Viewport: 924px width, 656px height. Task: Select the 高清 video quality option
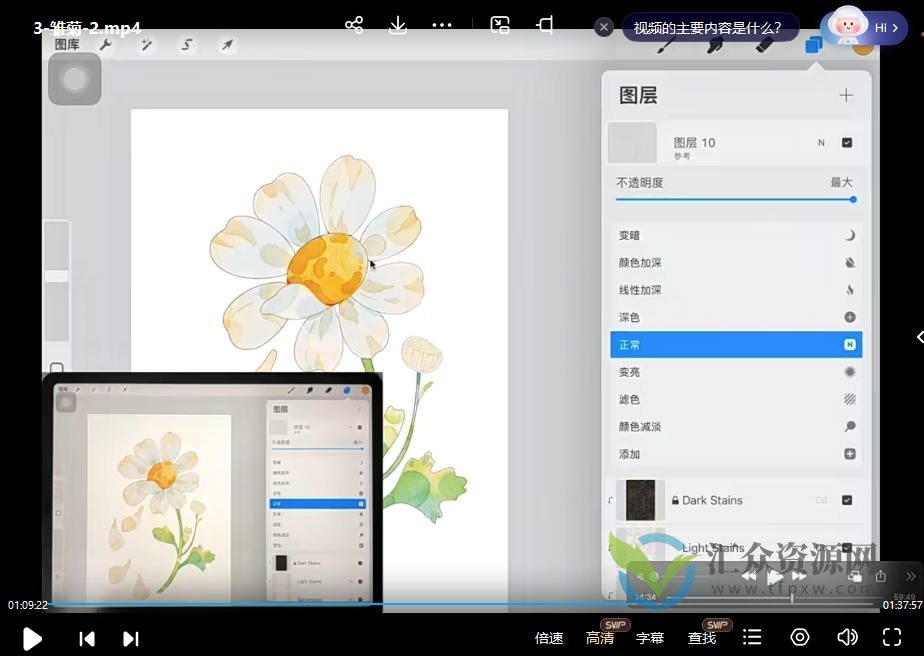[x=600, y=637]
